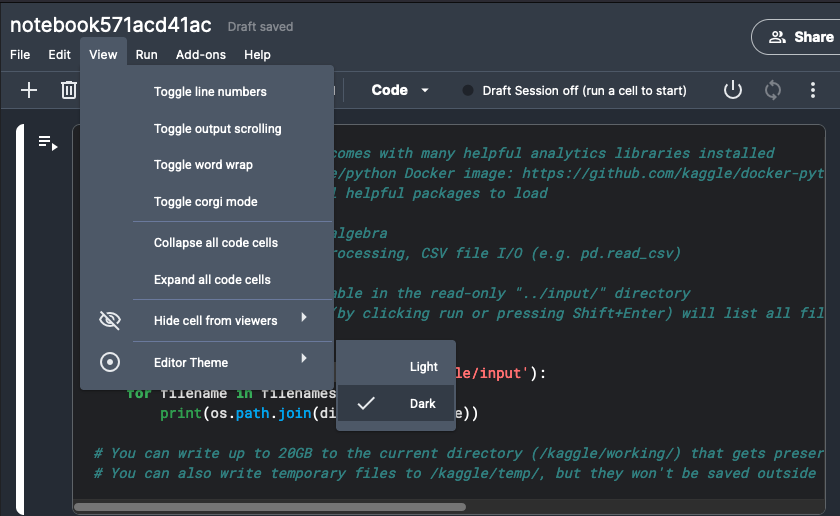The height and width of the screenshot is (516, 840).
Task: Expand Editor Theme submenu arrow
Action: point(304,358)
